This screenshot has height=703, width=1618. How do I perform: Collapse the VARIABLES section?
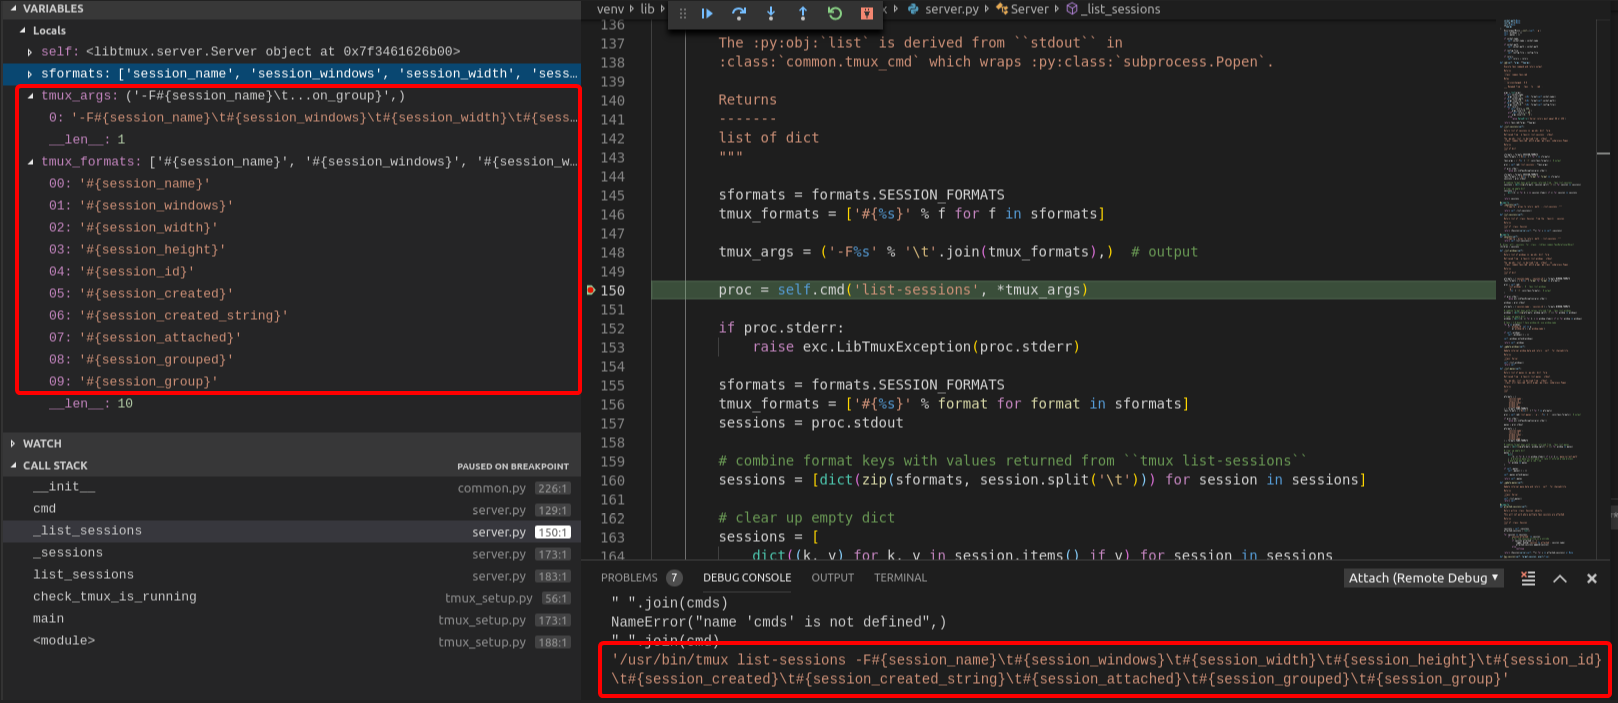point(13,8)
